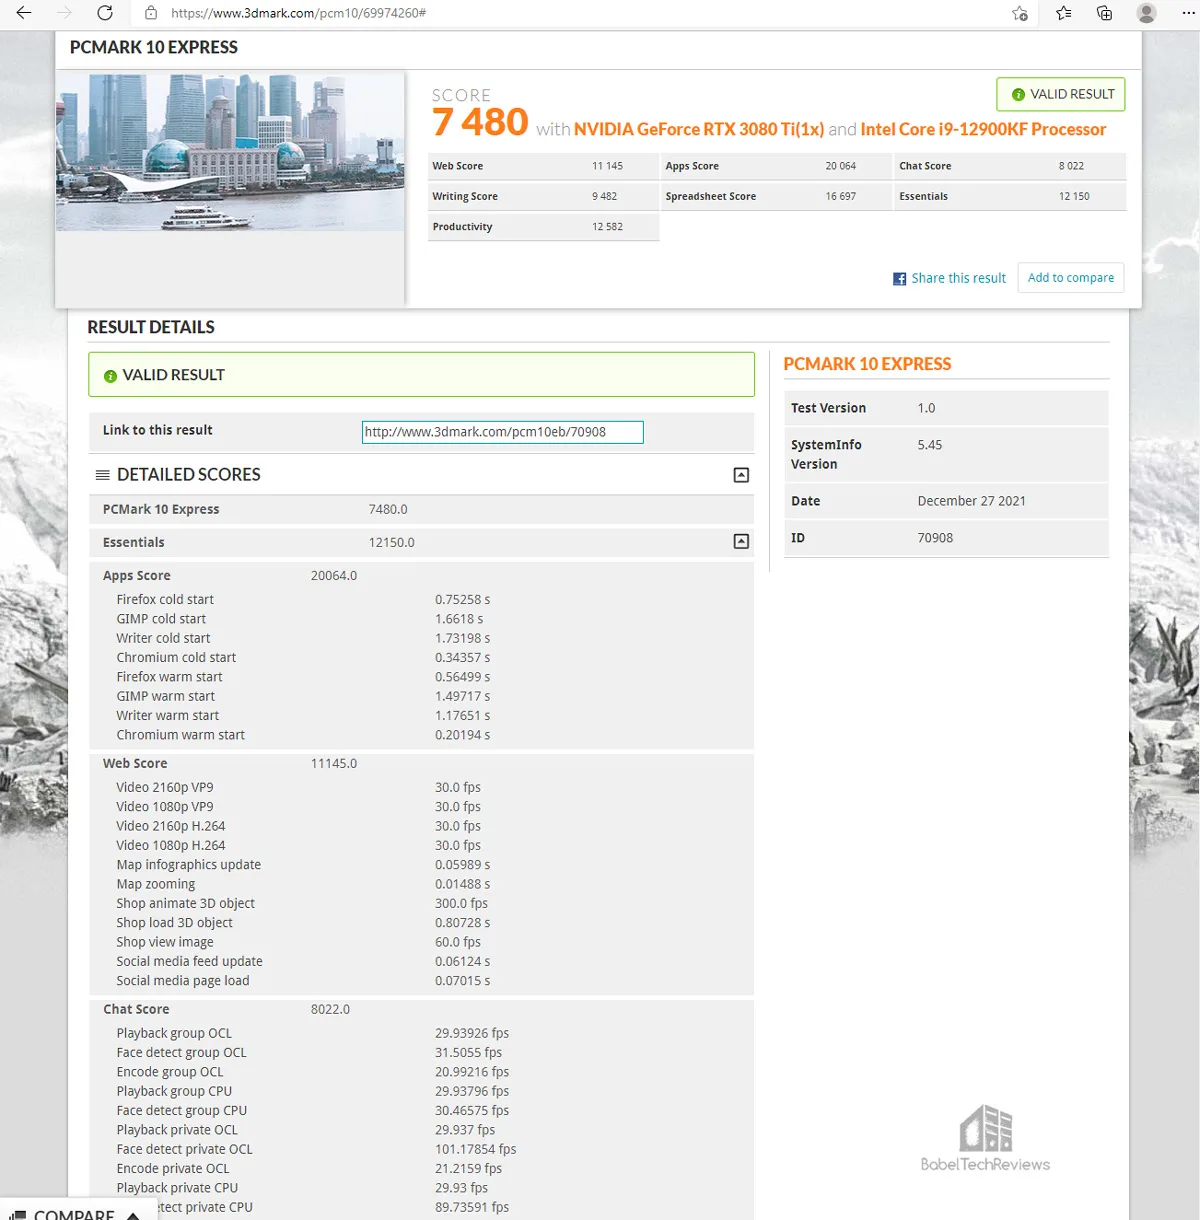
Task: Click the Firefox cold start row
Action: pos(421,600)
